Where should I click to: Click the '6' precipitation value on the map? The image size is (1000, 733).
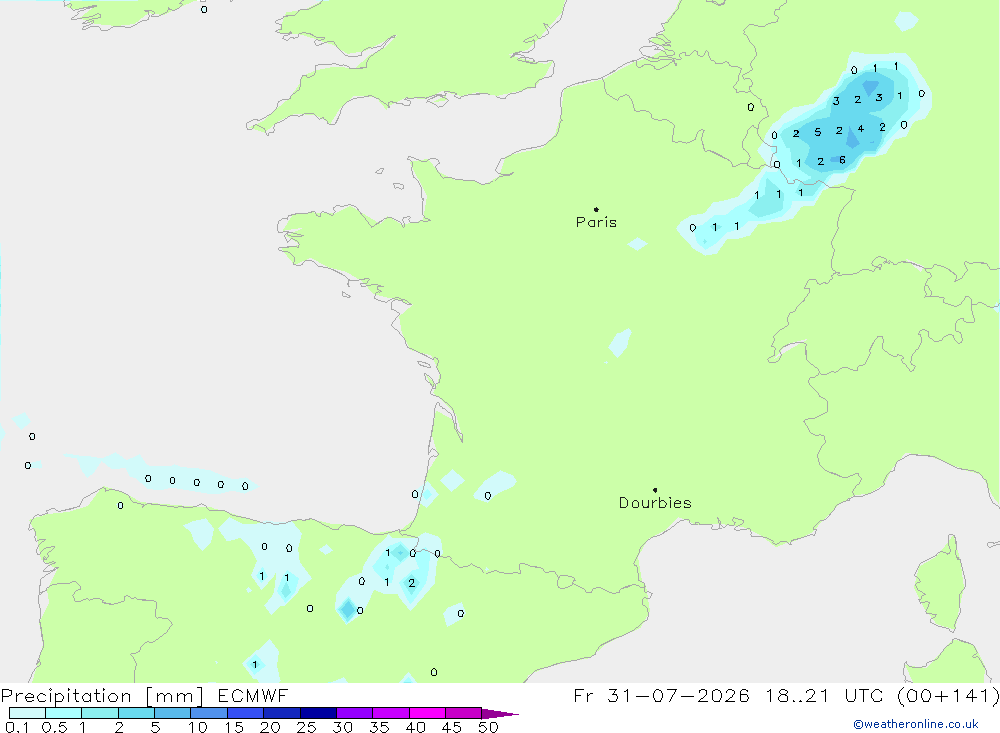(842, 160)
